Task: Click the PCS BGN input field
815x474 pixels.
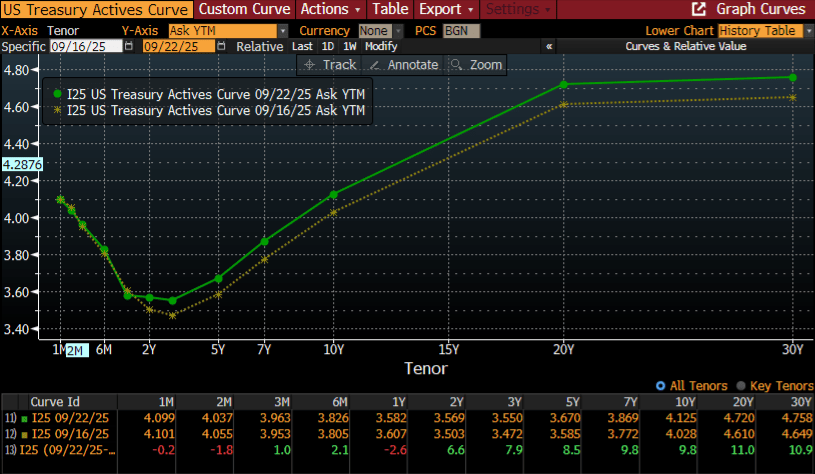Action: (x=456, y=31)
